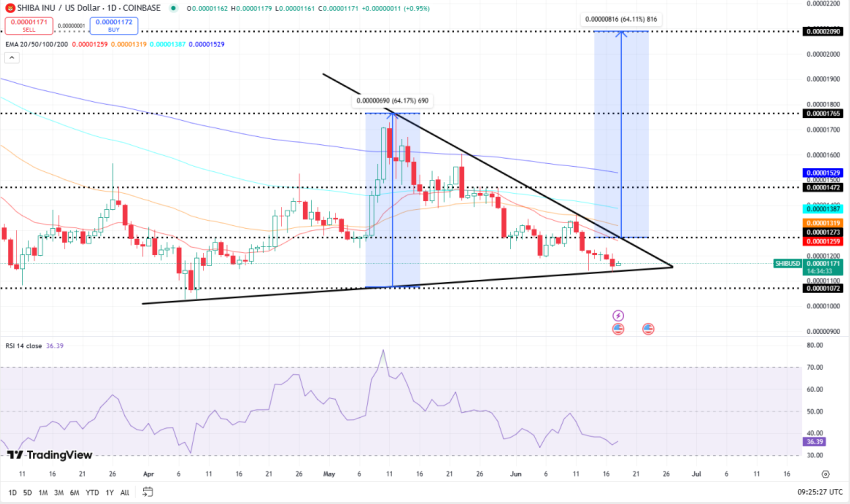
Task: Click the spread value between Sell and Buy
Action: 72,26
